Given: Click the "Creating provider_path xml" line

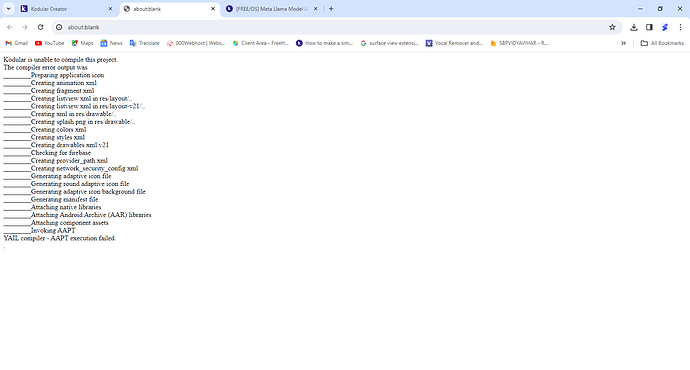Looking at the screenshot, I should (69, 161).
